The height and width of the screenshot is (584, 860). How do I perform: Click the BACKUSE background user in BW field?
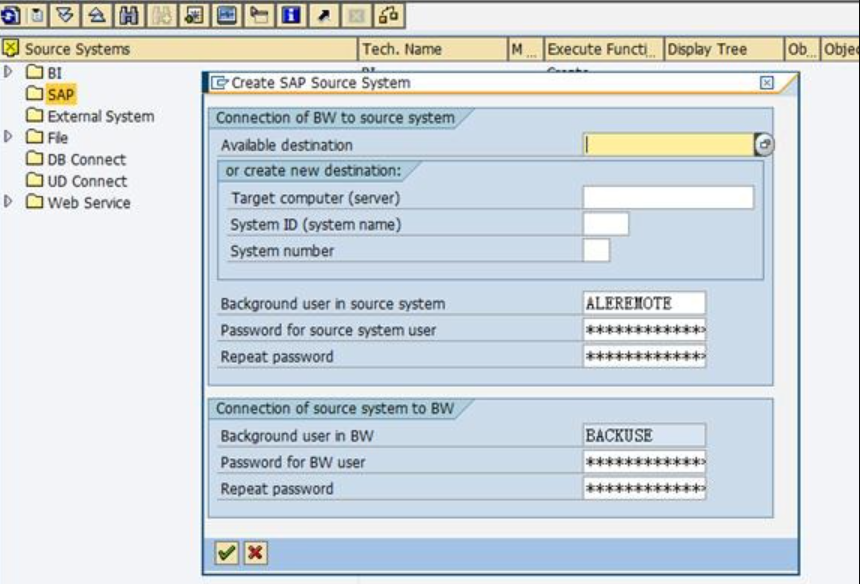click(644, 435)
